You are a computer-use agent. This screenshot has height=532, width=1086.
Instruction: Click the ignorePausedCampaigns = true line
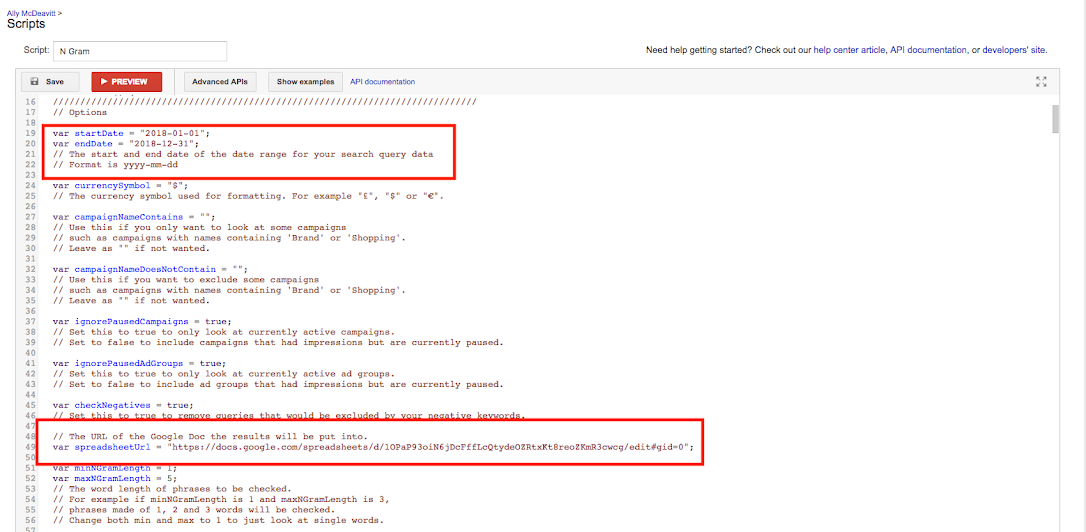click(x=142, y=321)
